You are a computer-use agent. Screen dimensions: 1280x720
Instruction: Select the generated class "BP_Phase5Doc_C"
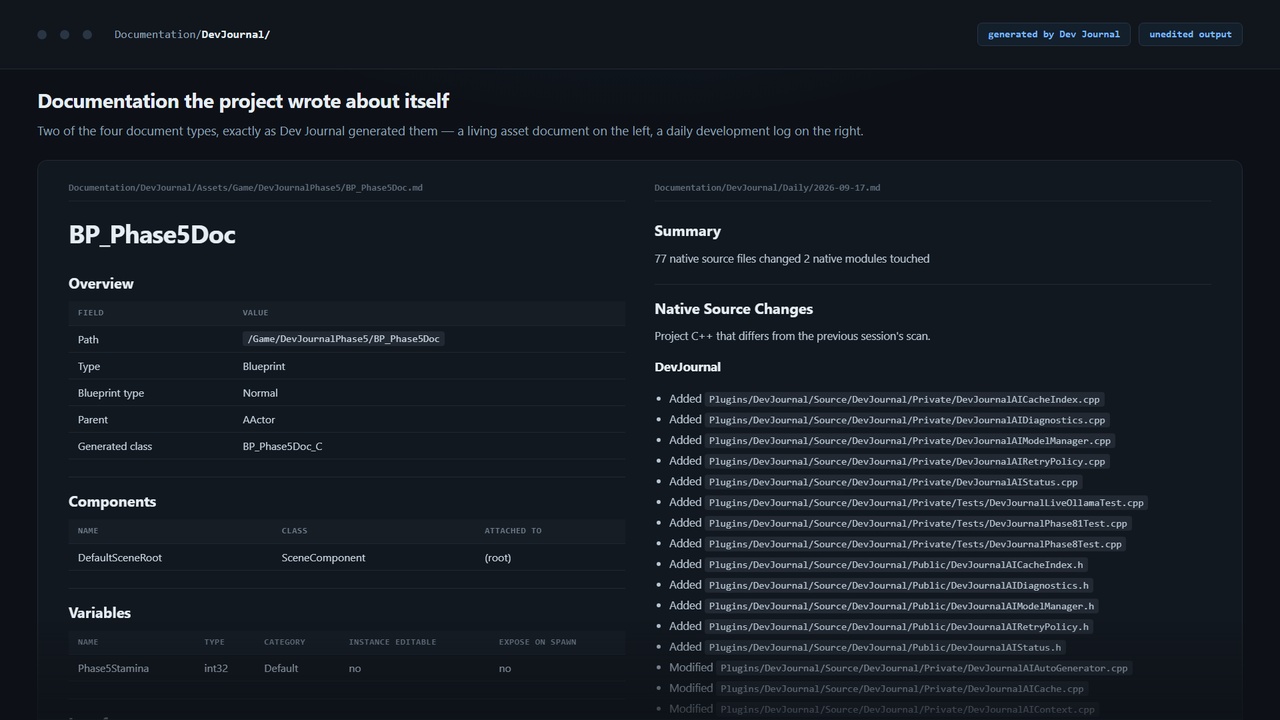pos(283,447)
